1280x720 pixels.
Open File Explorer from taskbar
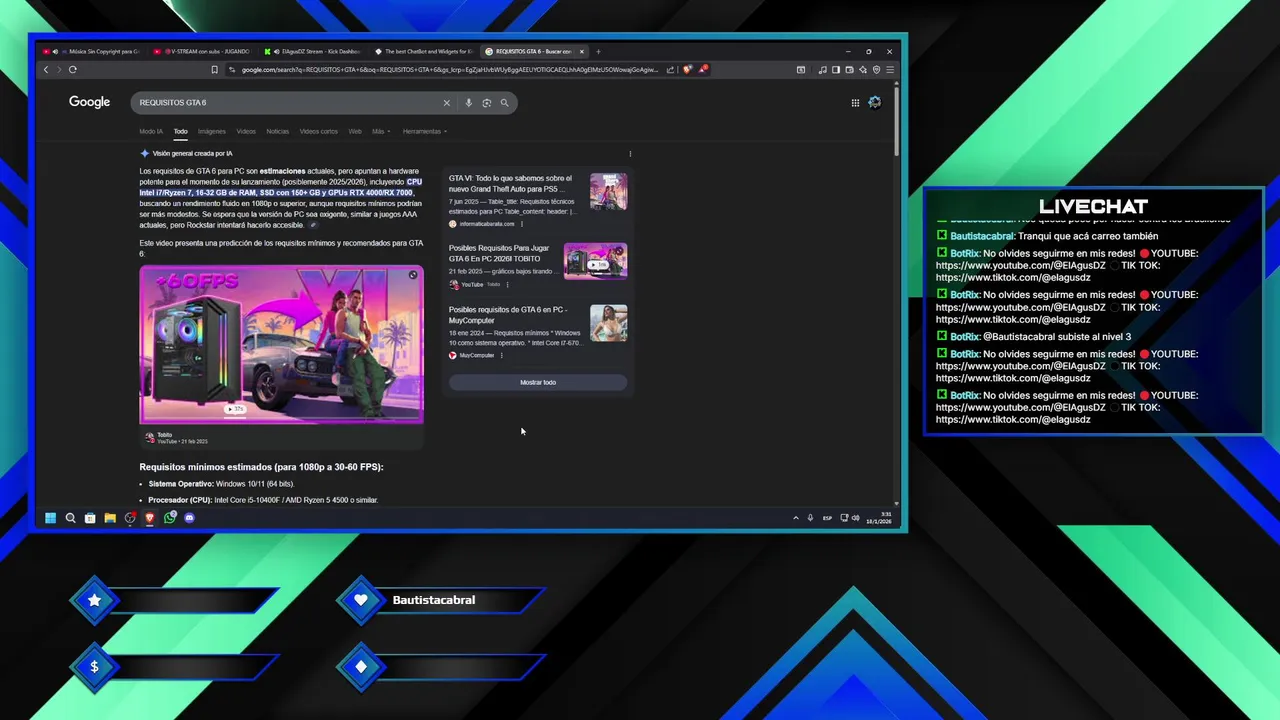click(110, 518)
